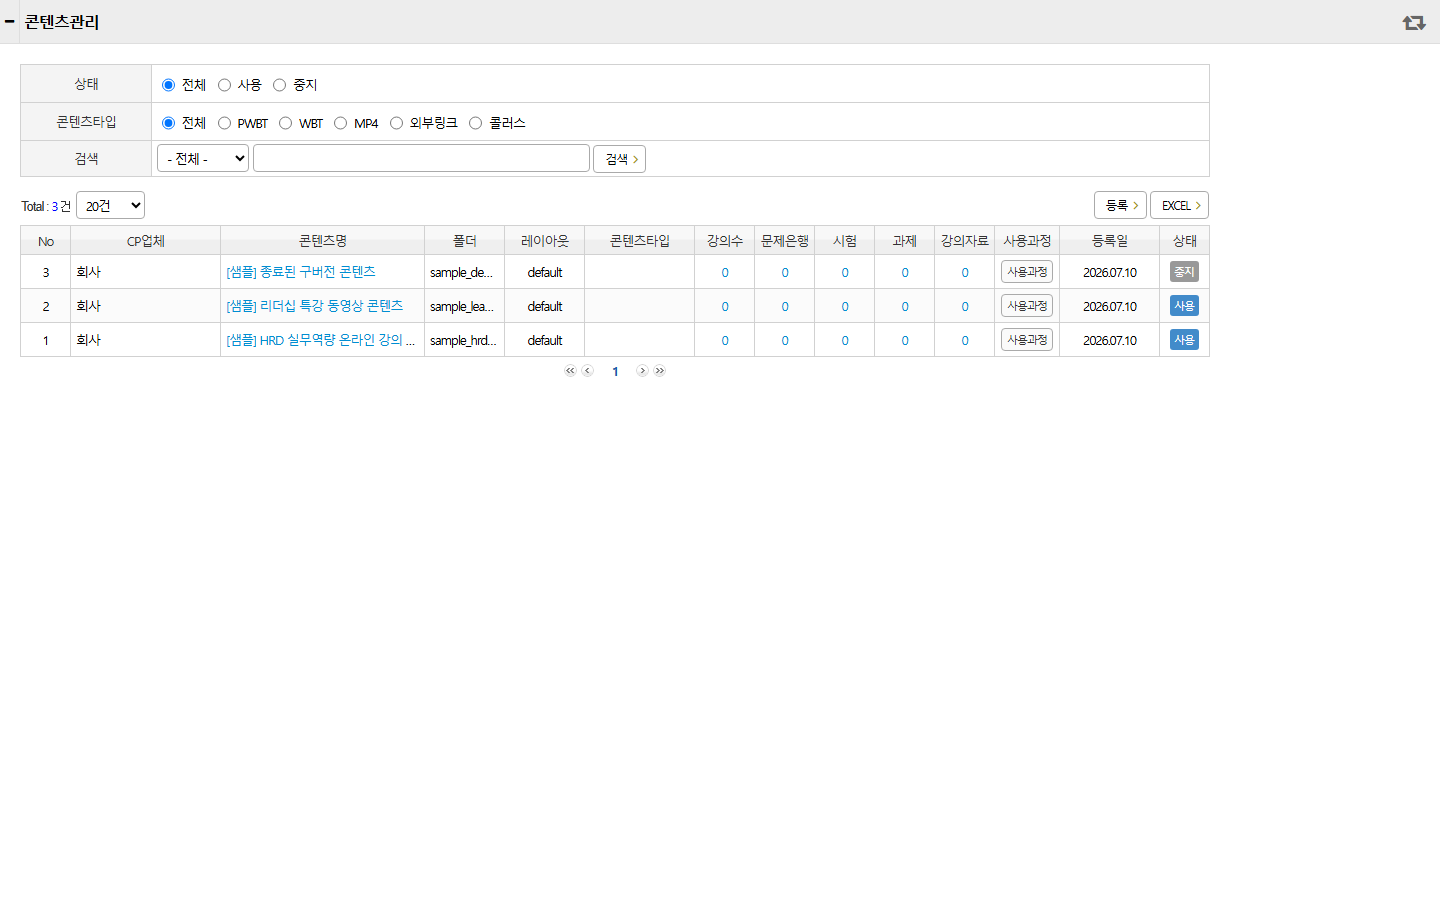Click the 등록 button
Screen dimensions: 1440x900
point(1120,205)
